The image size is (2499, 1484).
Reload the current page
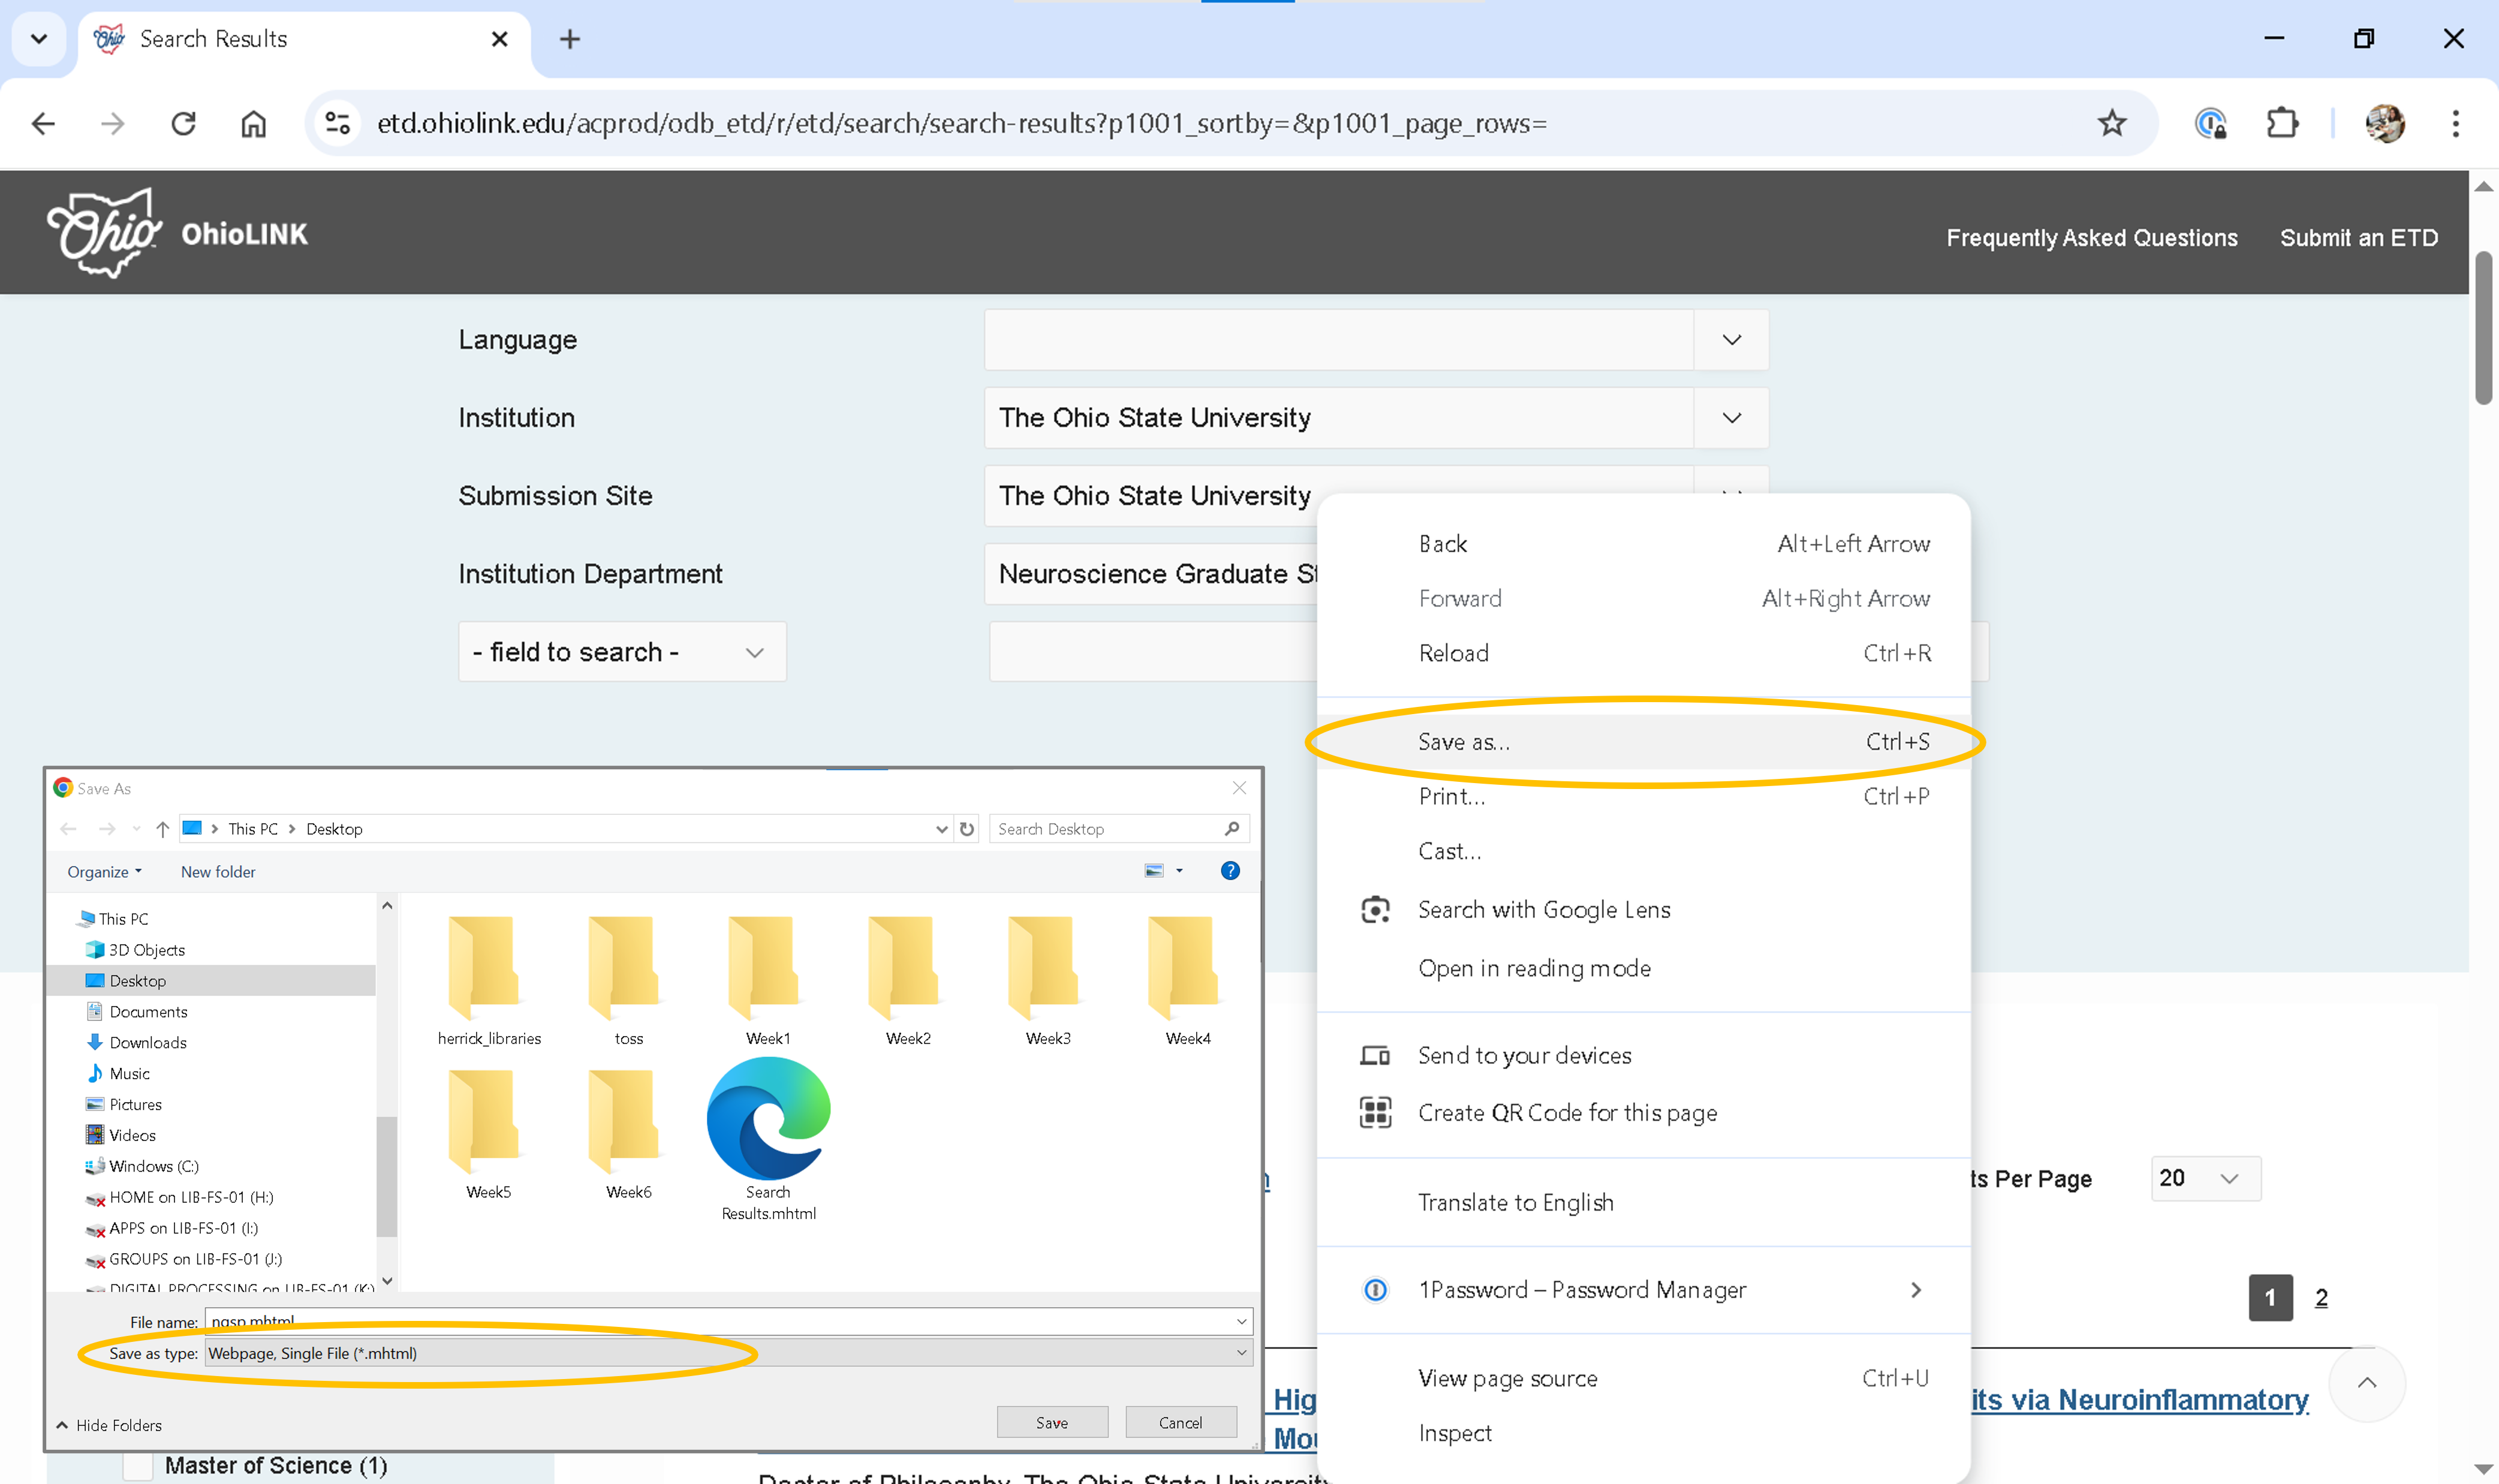(183, 123)
